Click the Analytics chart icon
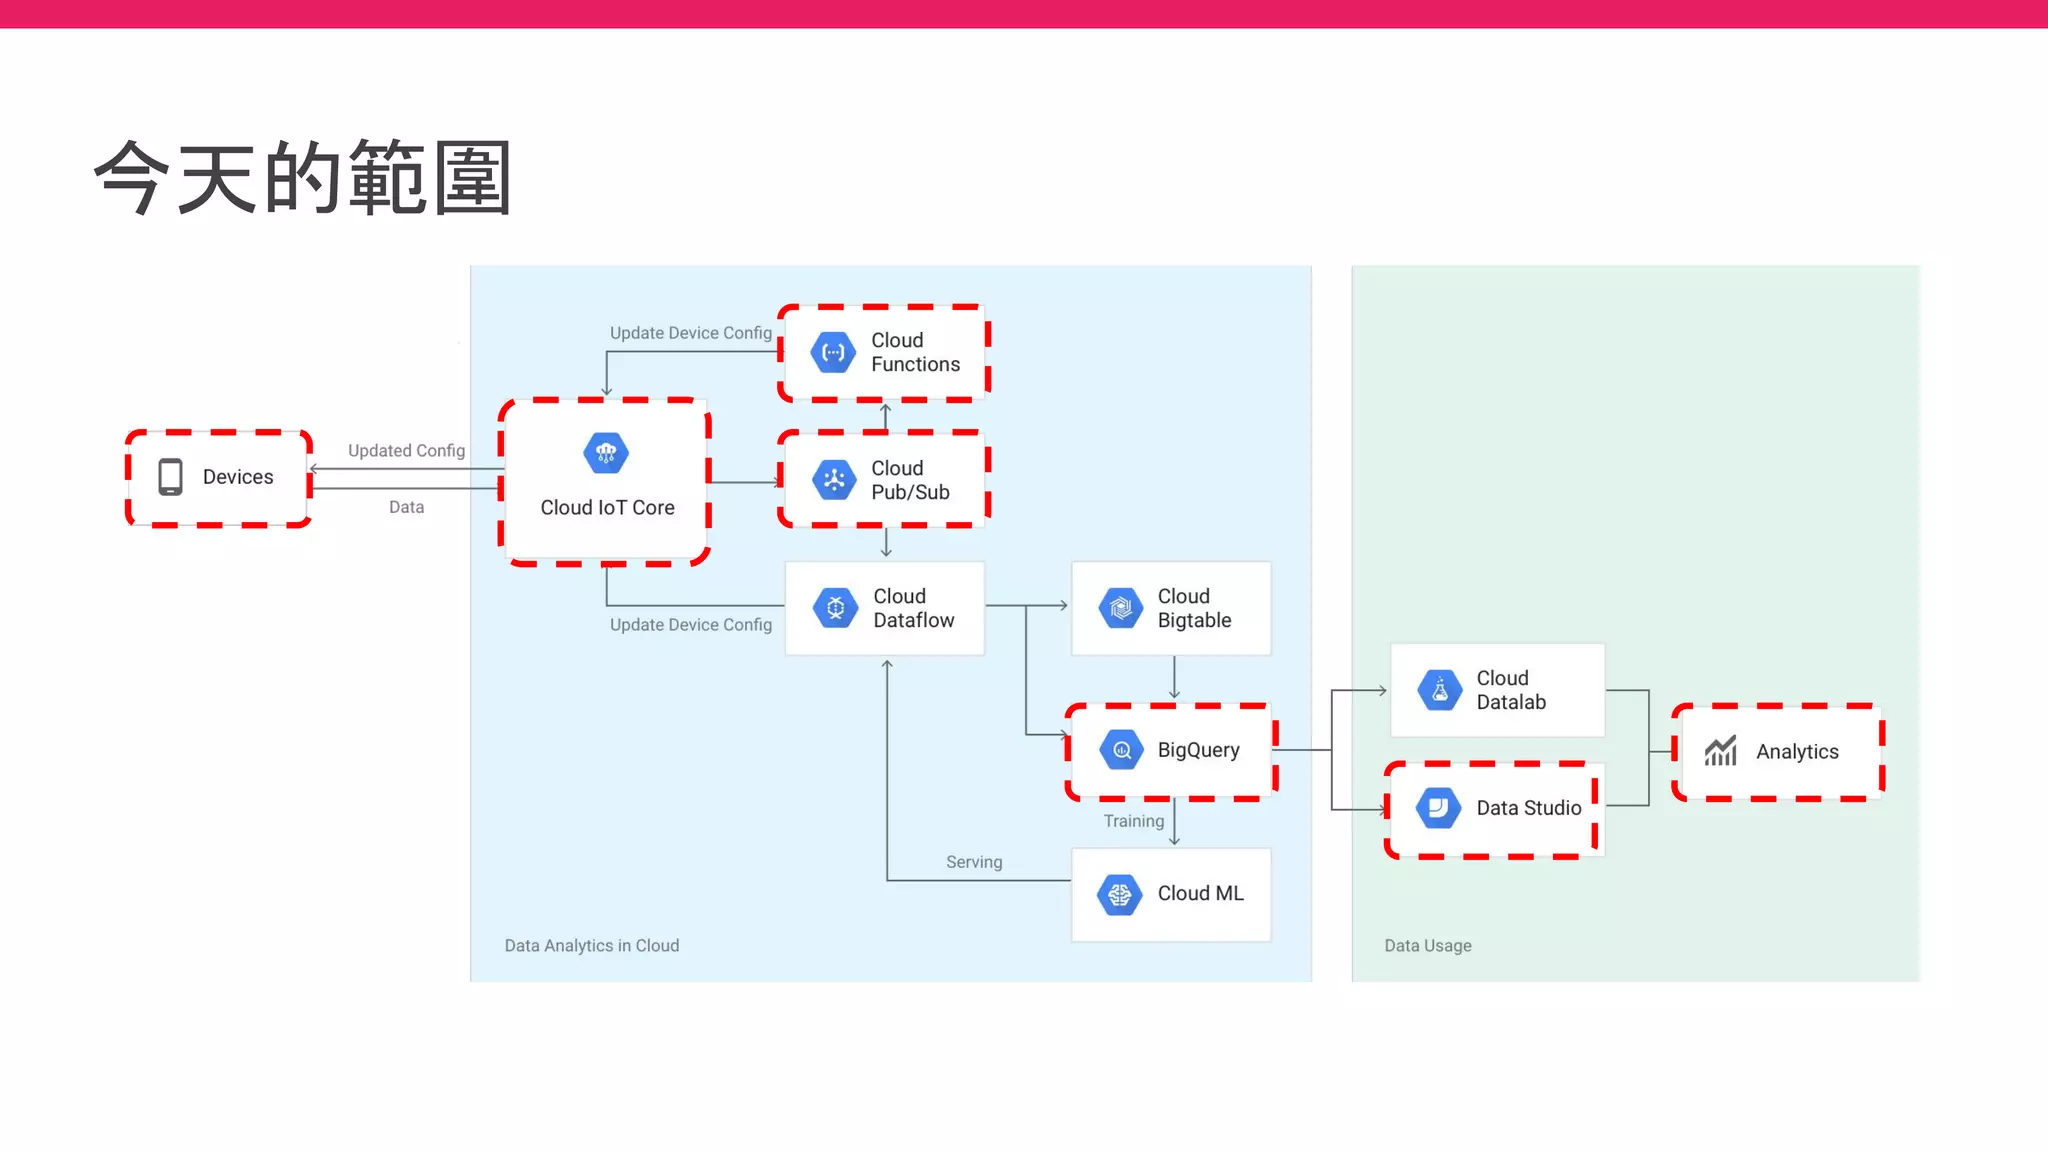Screen dimensions: 2048x1152 coord(1721,751)
